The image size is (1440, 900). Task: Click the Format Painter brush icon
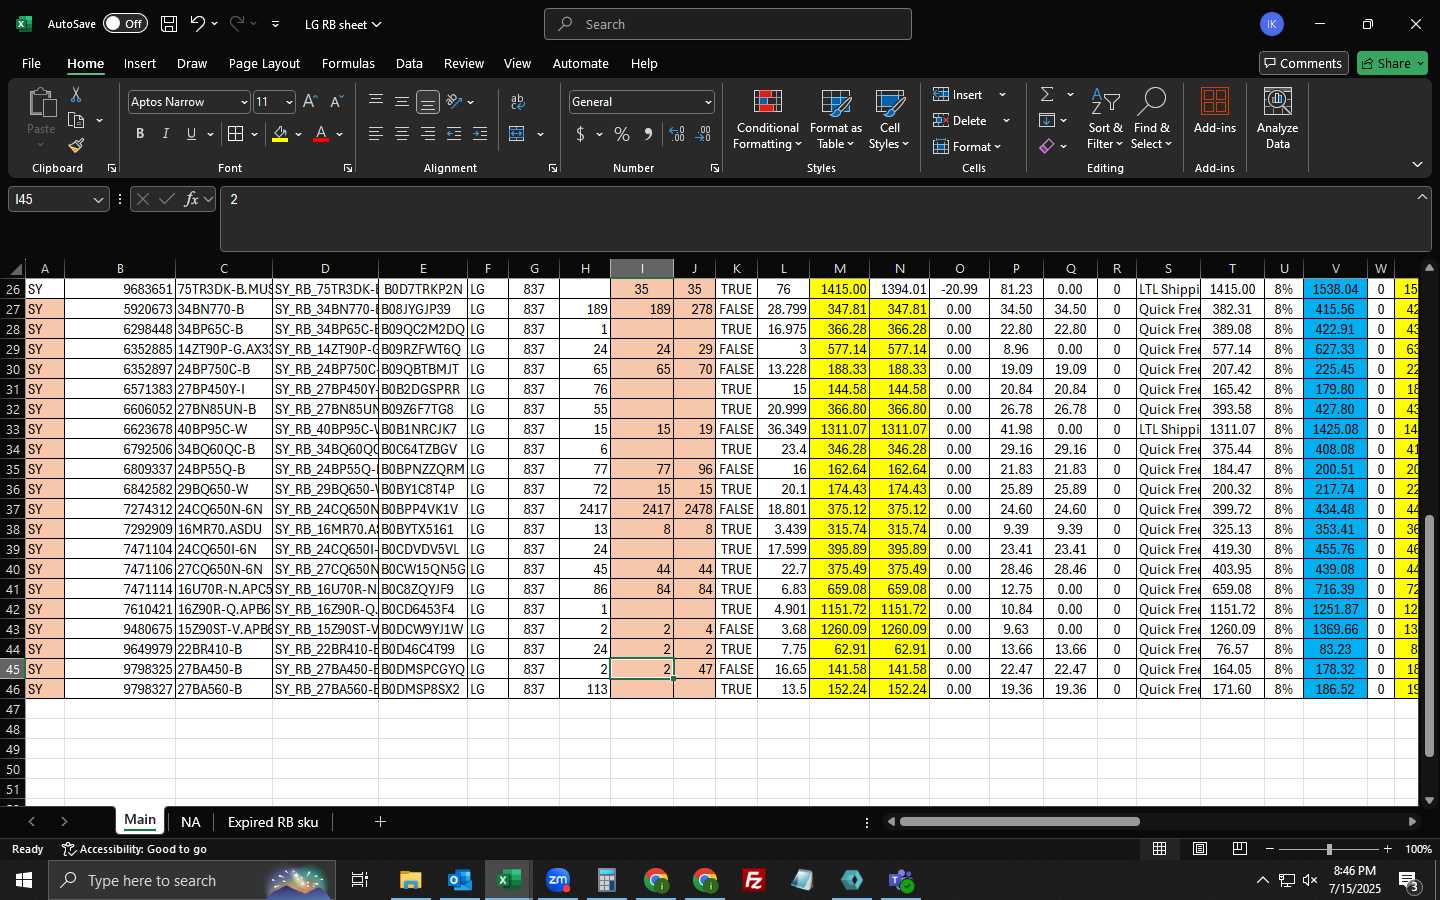tap(76, 146)
